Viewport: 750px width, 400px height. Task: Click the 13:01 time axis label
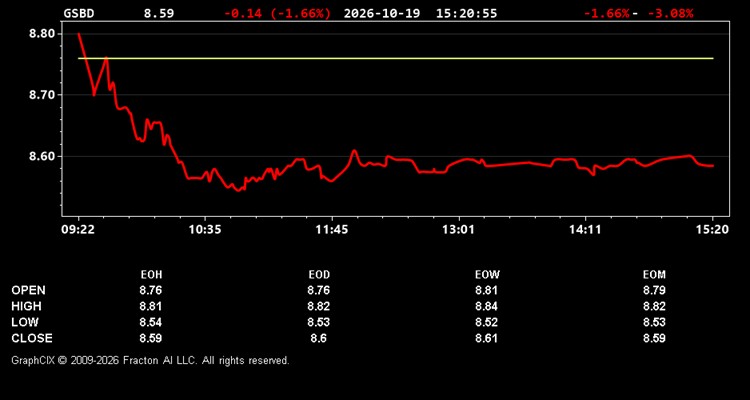[459, 230]
